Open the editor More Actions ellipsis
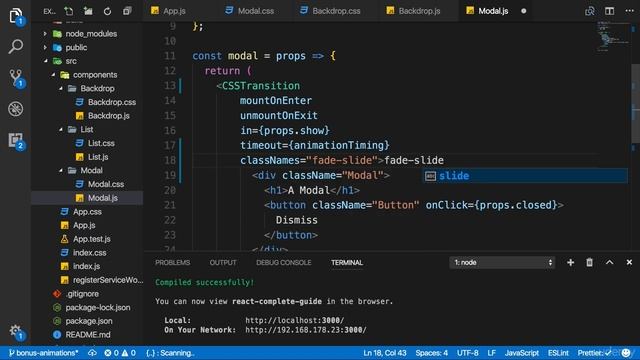The image size is (640, 360). click(x=629, y=11)
